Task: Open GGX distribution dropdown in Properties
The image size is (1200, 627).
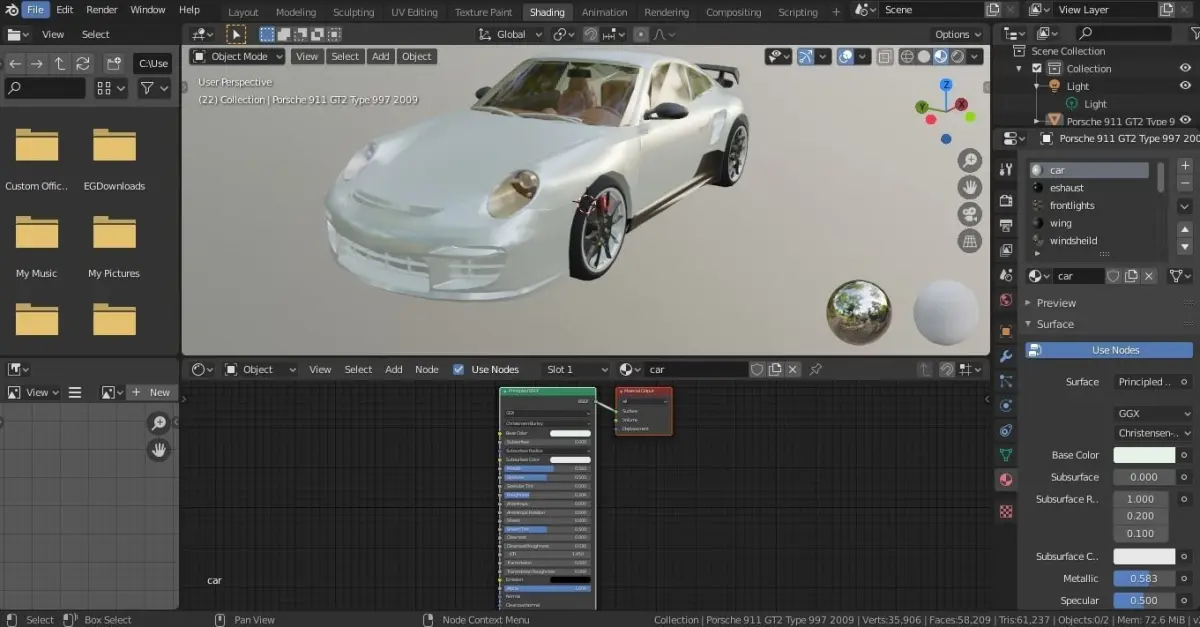Action: (1154, 413)
